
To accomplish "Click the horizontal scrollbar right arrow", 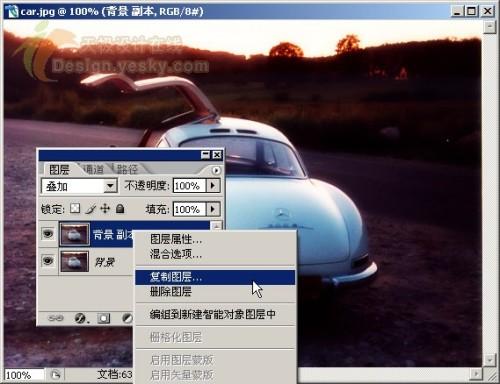I will tap(476, 374).
